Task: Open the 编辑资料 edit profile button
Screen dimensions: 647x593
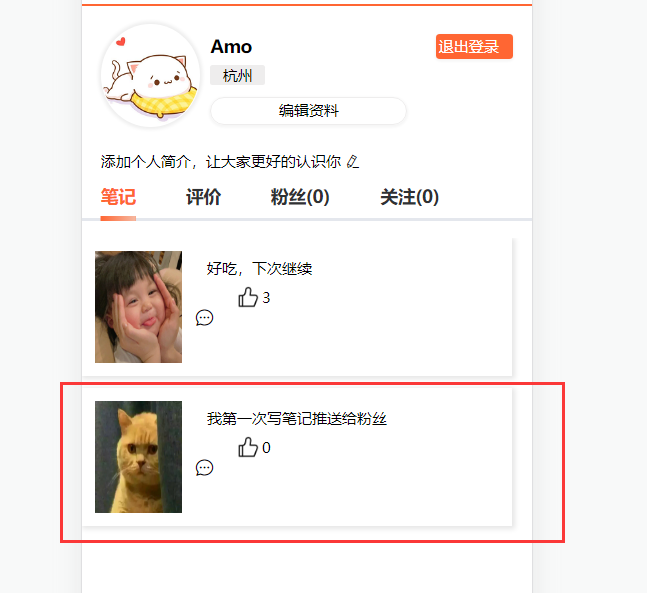Action: (x=308, y=111)
